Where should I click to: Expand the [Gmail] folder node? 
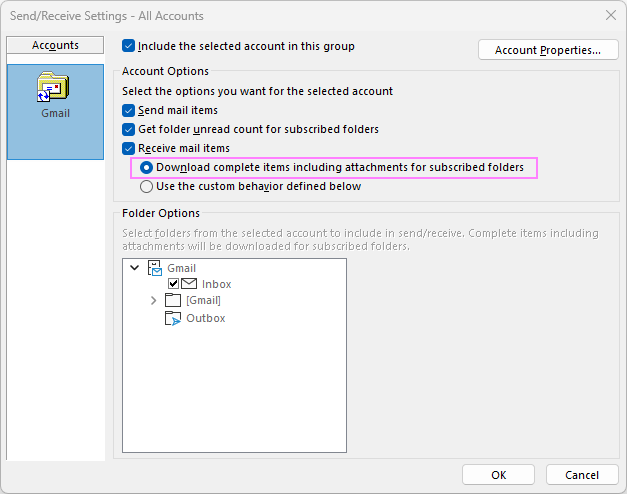[154, 300]
